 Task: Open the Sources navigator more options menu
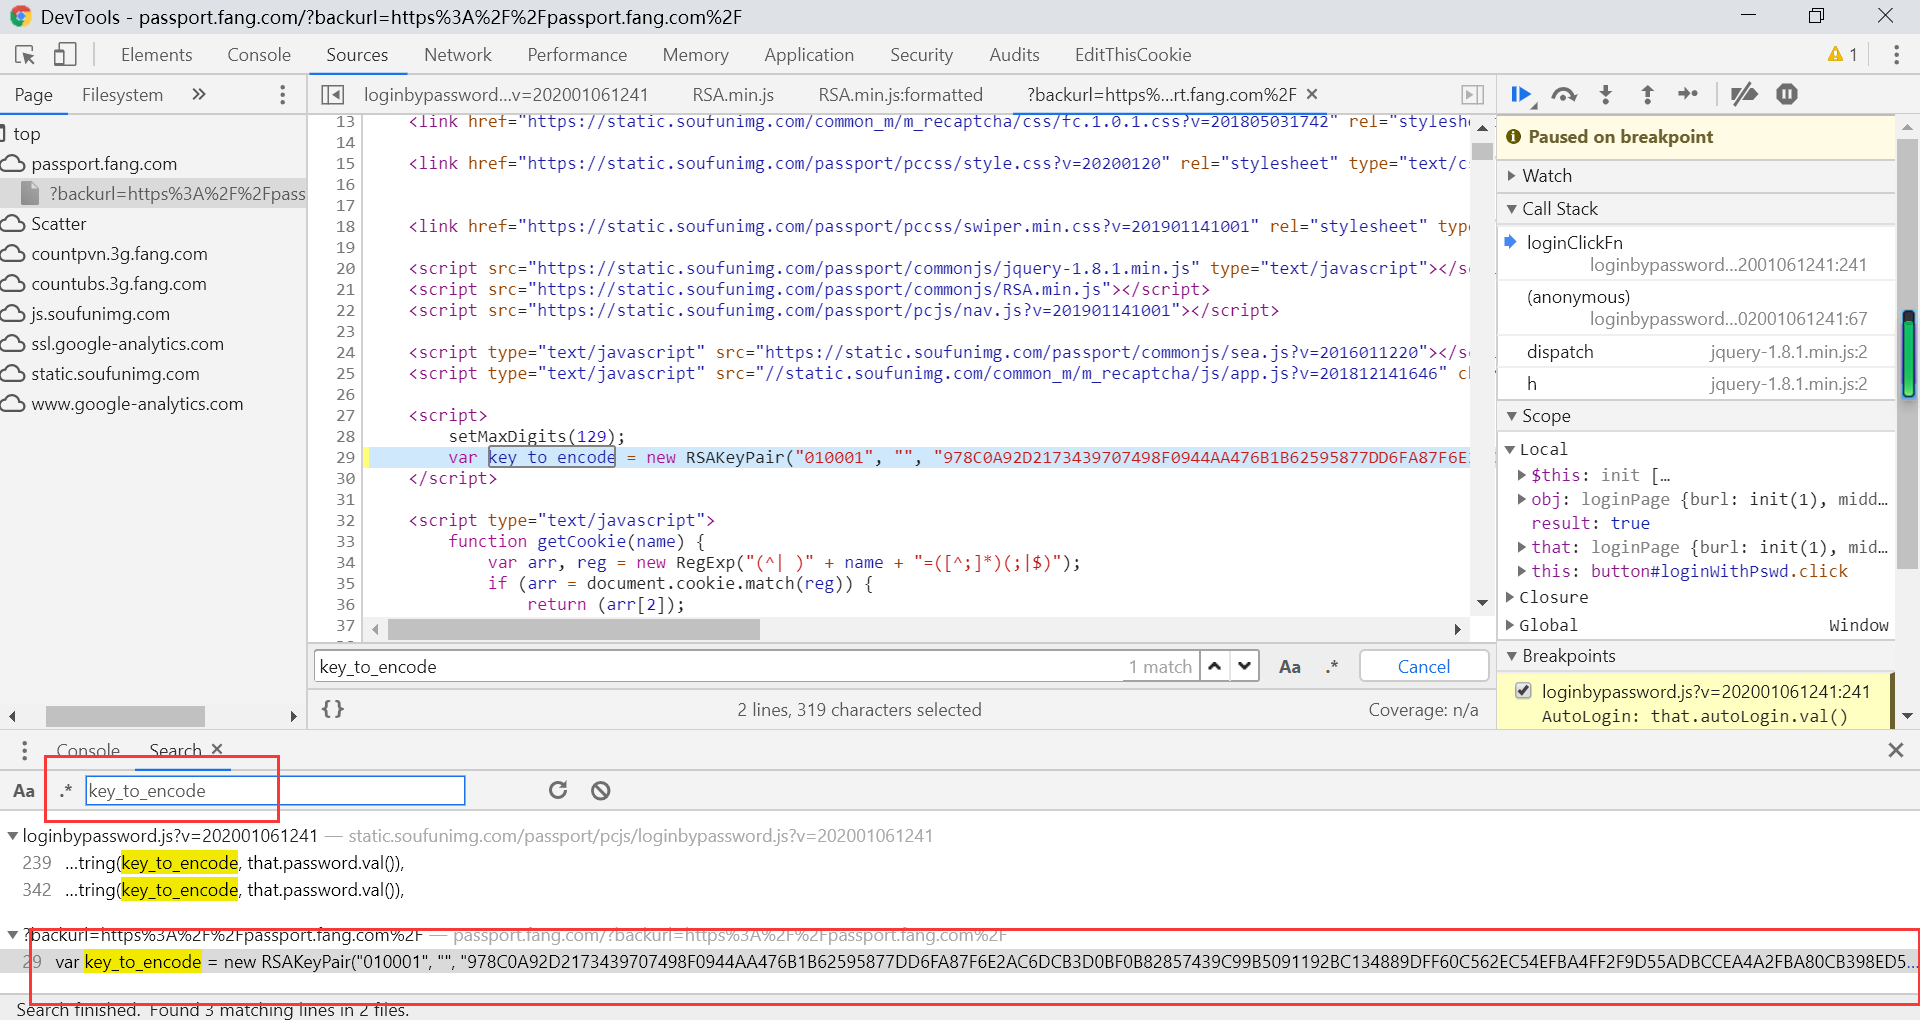[x=283, y=95]
